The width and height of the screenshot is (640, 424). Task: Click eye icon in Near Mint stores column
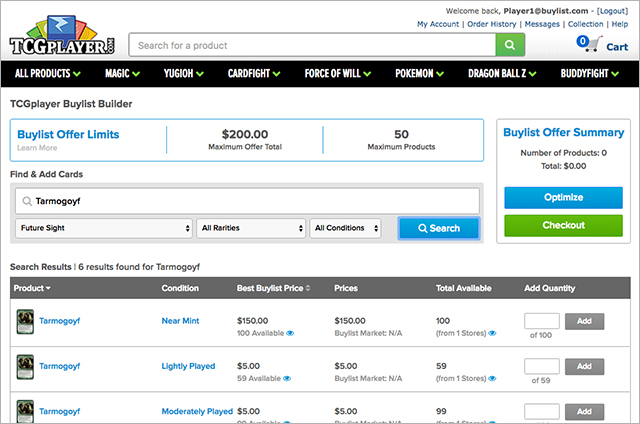pyautogui.click(x=492, y=333)
